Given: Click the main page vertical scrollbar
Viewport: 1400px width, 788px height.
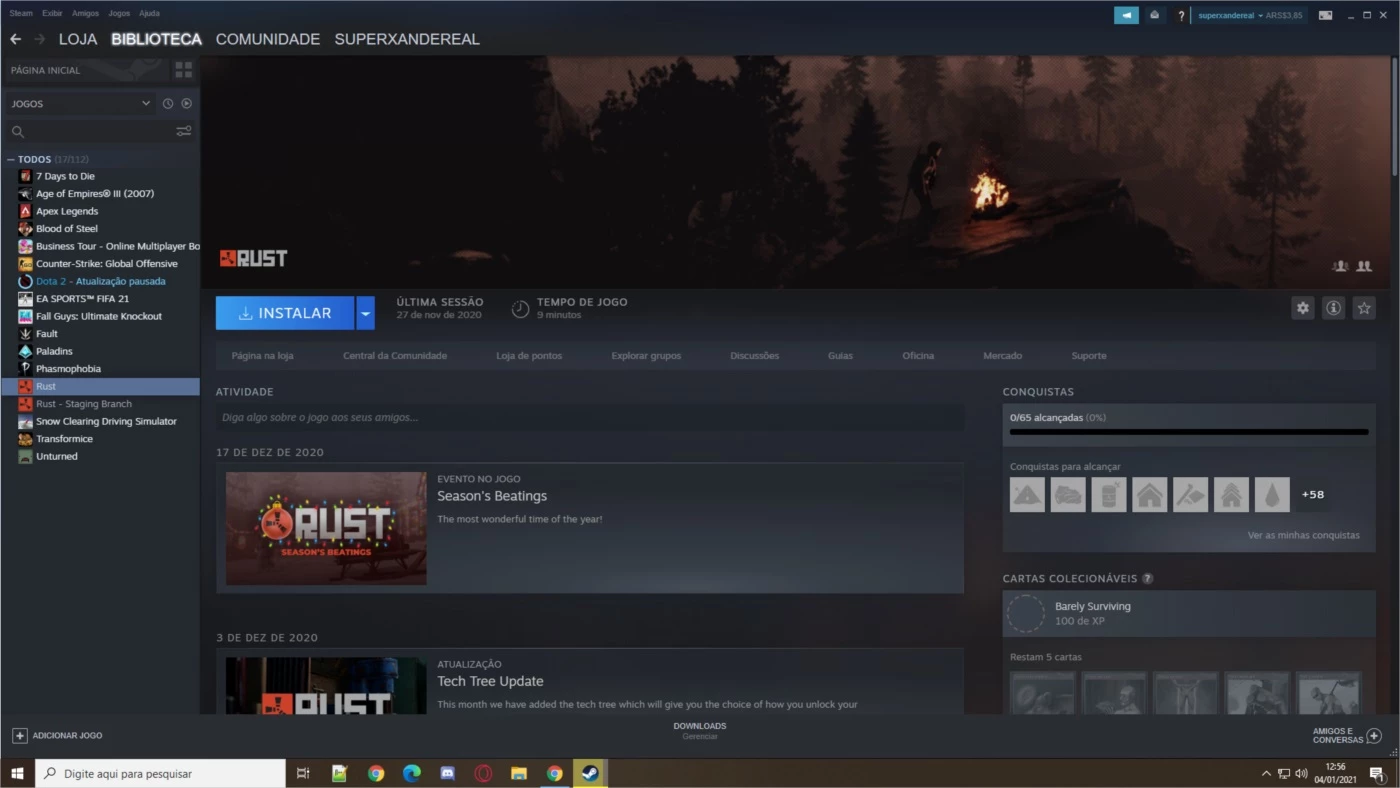Looking at the screenshot, I should tap(1395, 115).
